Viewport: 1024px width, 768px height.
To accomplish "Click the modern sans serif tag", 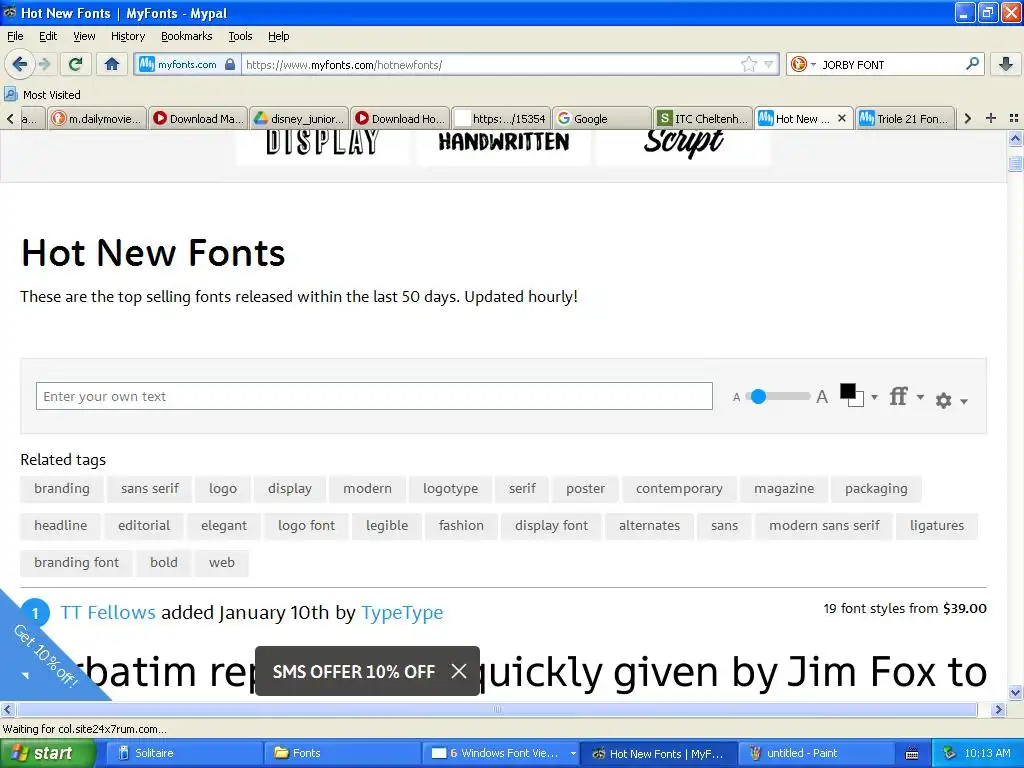I will click(x=824, y=525).
